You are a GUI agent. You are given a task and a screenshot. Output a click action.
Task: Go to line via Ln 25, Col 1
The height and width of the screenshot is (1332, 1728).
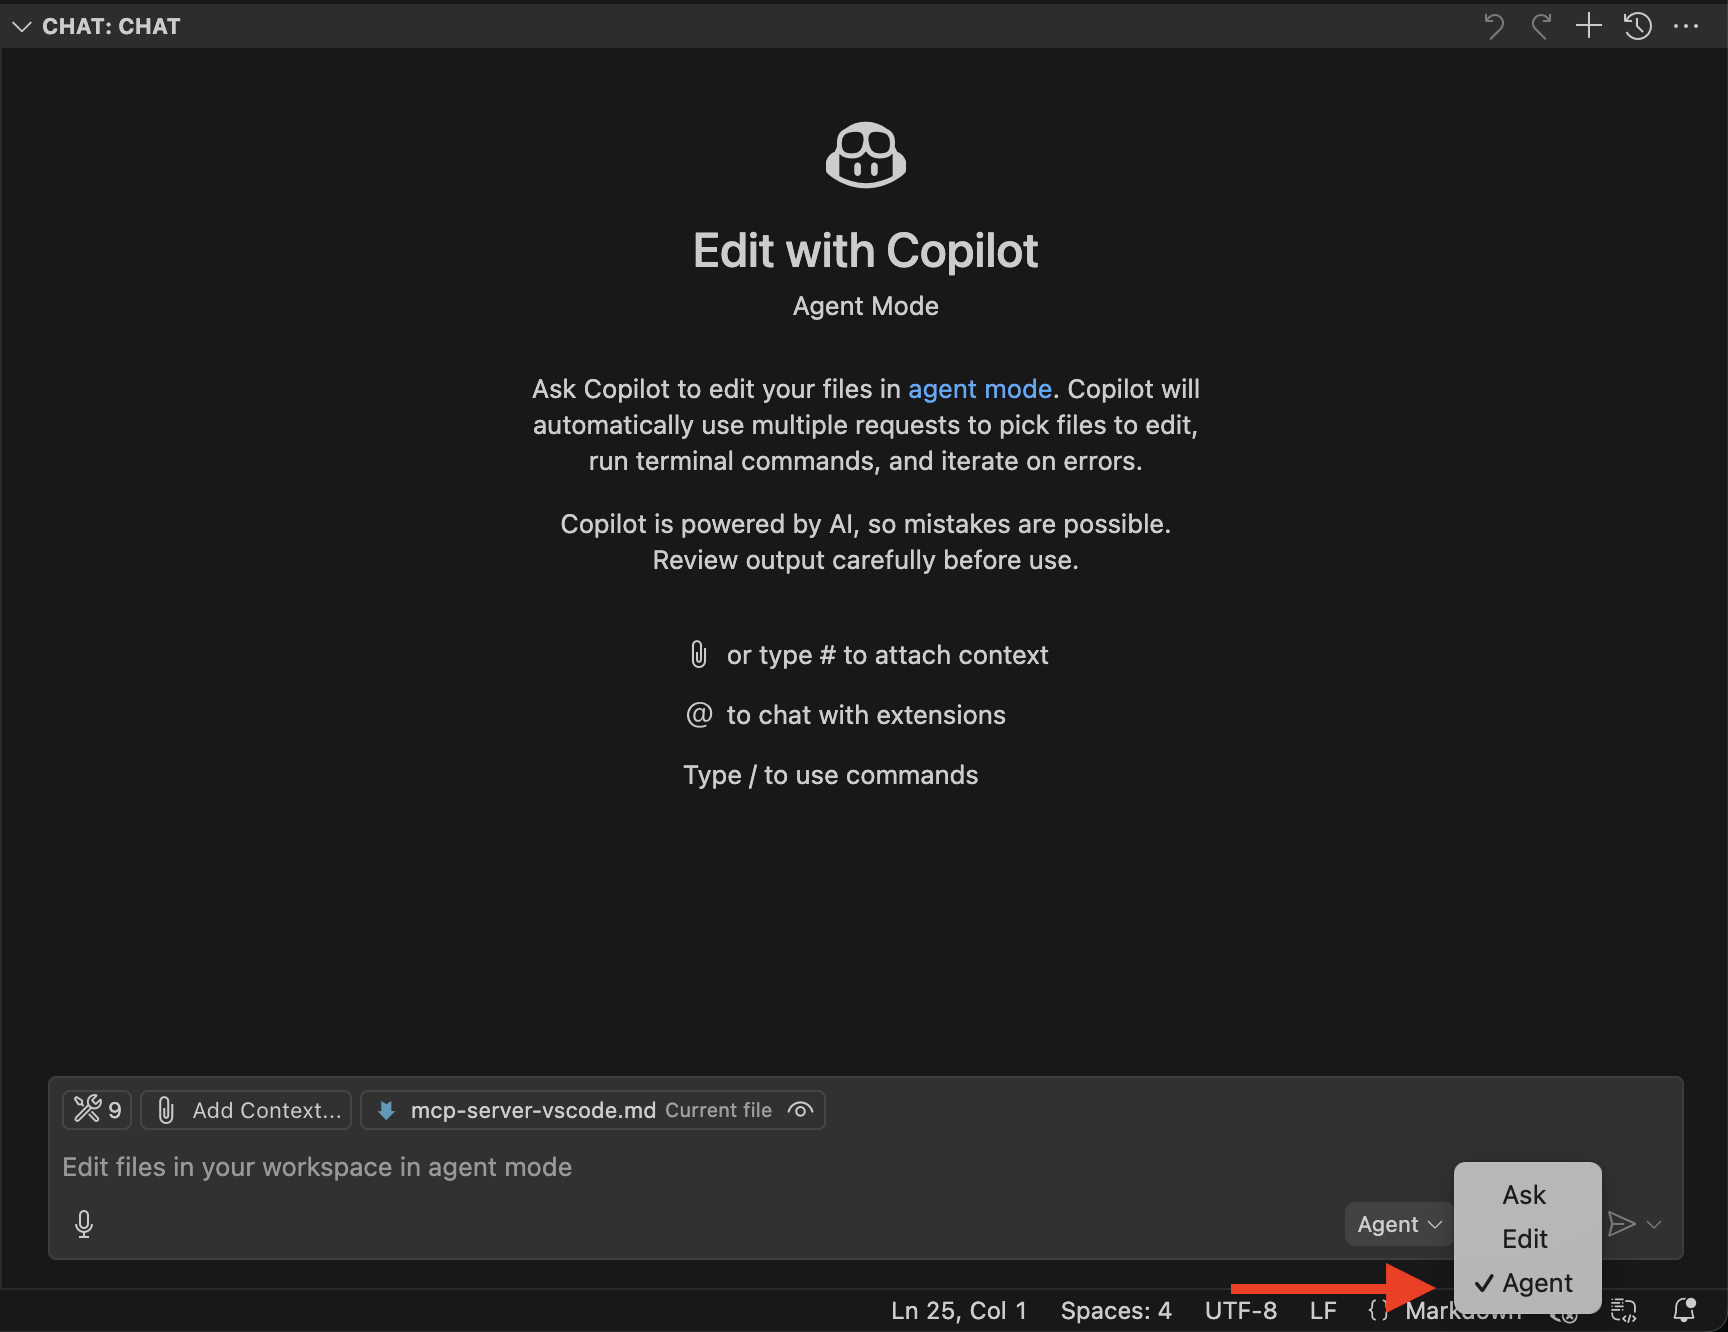[959, 1311]
